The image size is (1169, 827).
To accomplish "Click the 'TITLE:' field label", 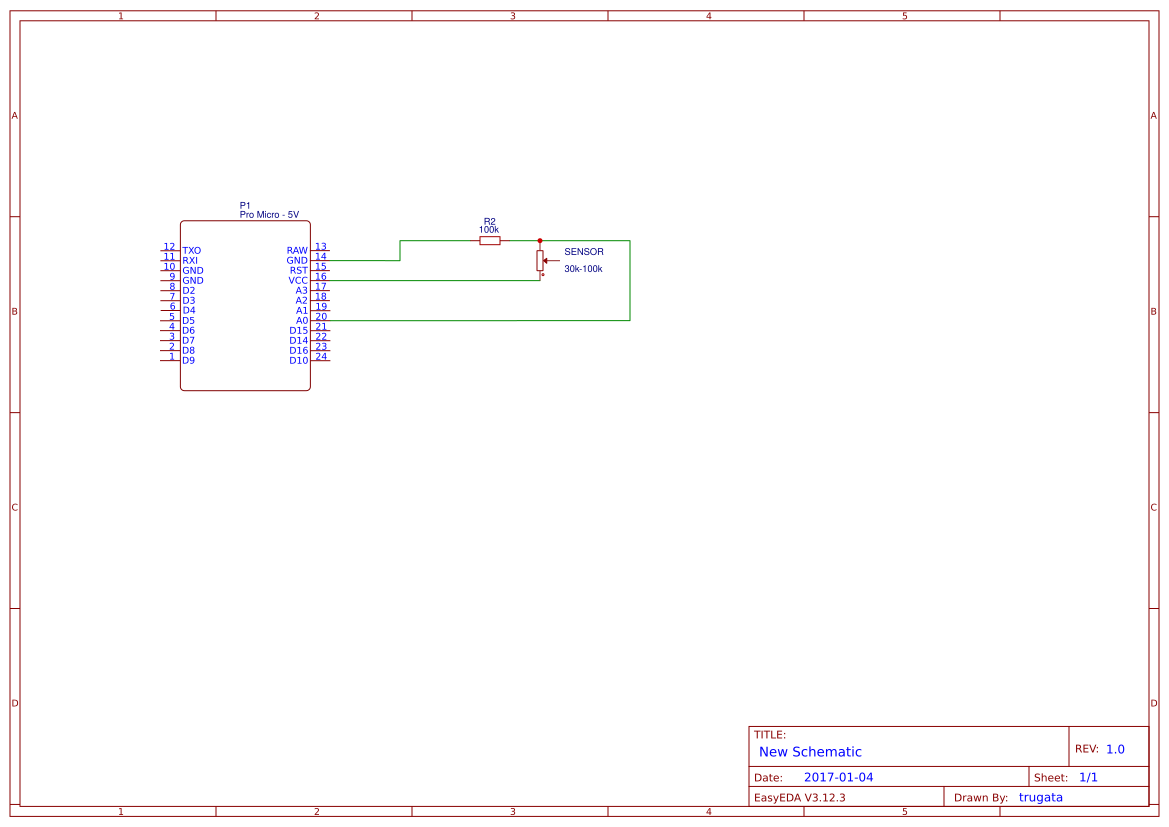I will [x=769, y=735].
